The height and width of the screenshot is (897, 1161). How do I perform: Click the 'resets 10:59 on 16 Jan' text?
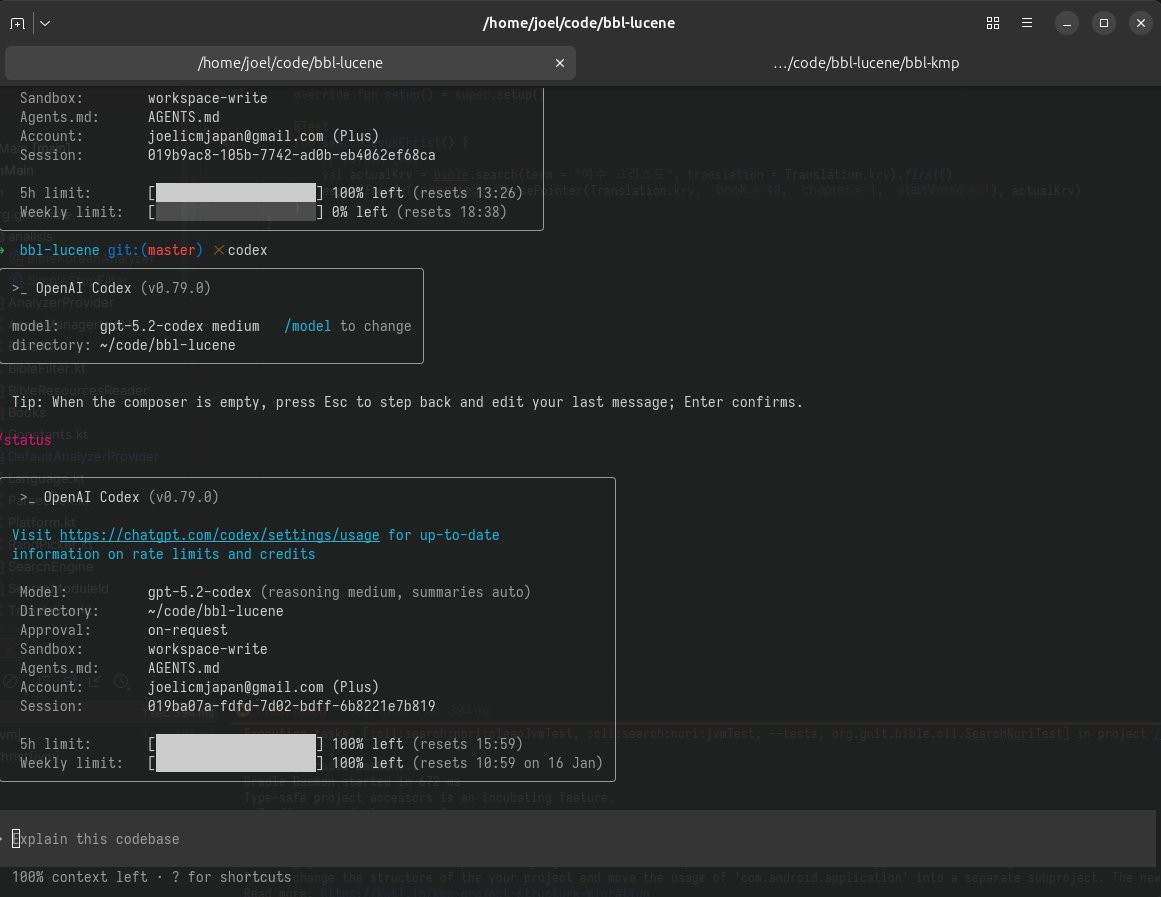click(x=507, y=763)
